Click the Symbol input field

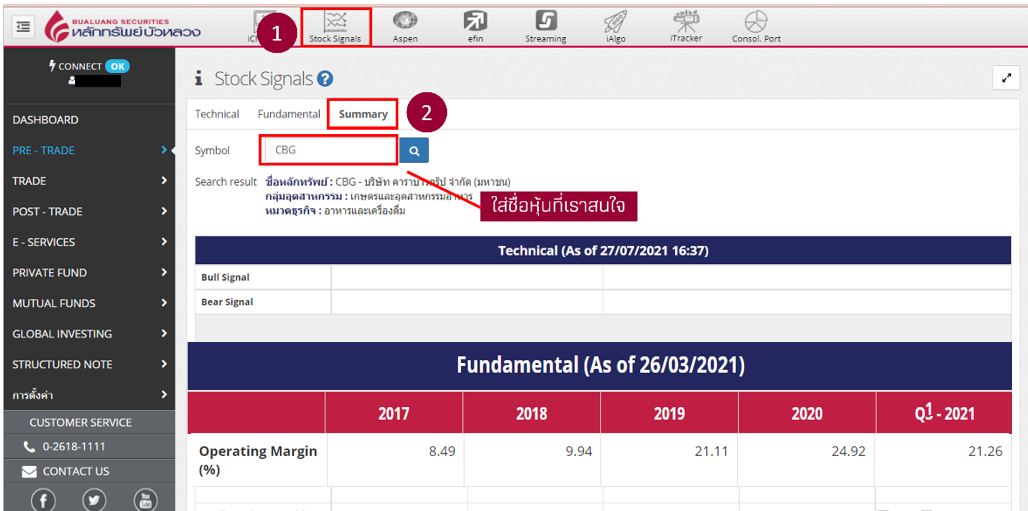328,151
